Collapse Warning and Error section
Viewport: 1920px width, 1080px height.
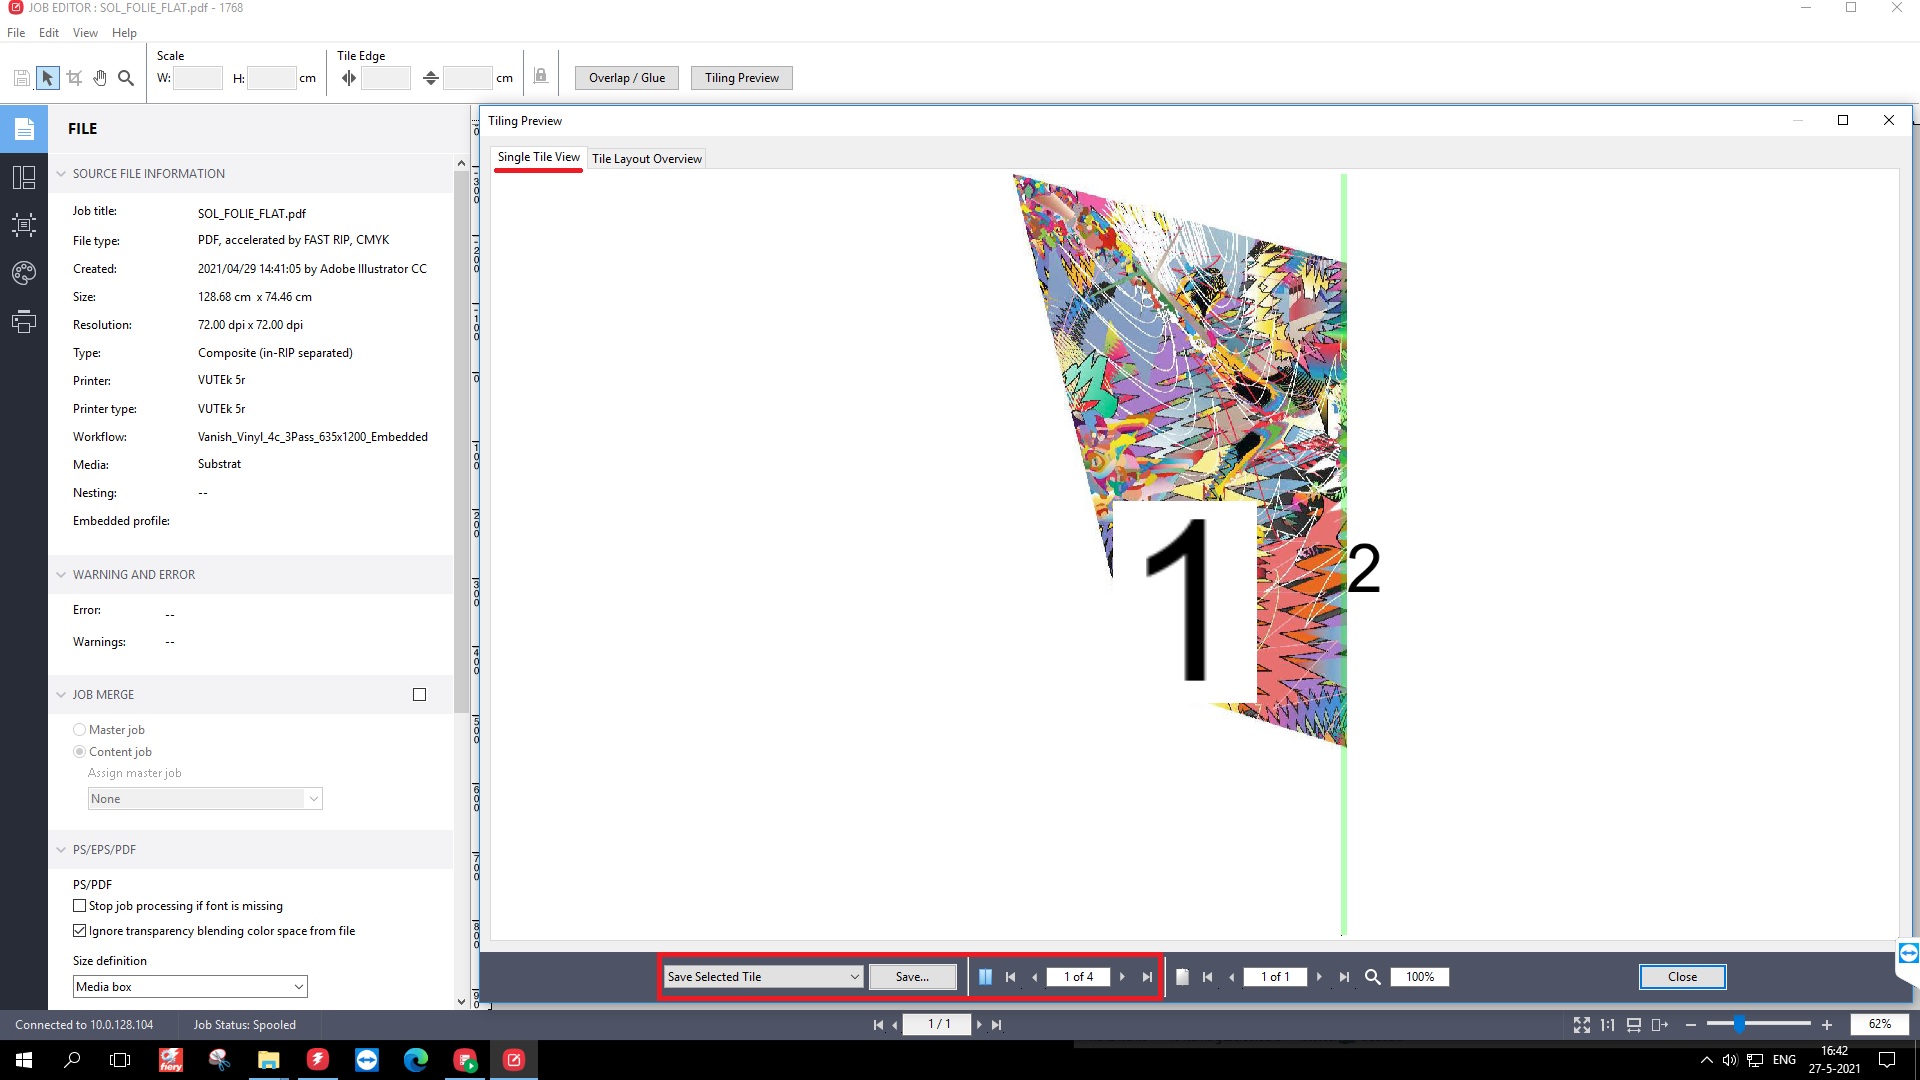point(61,575)
